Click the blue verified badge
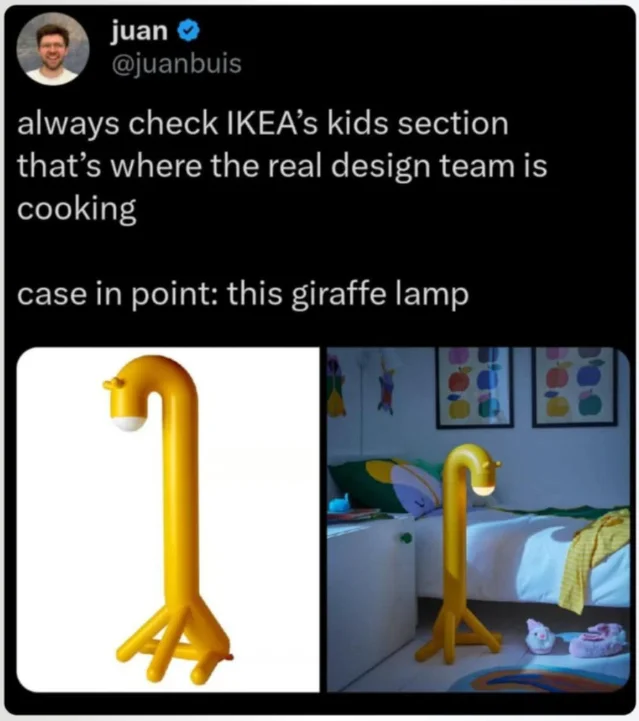The image size is (639, 721). coord(188,30)
